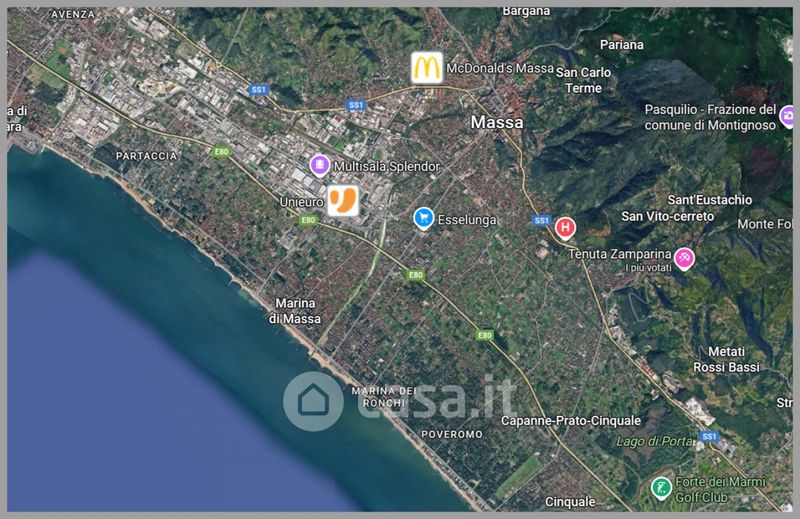Open the Multisala Splendor text label

click(387, 166)
